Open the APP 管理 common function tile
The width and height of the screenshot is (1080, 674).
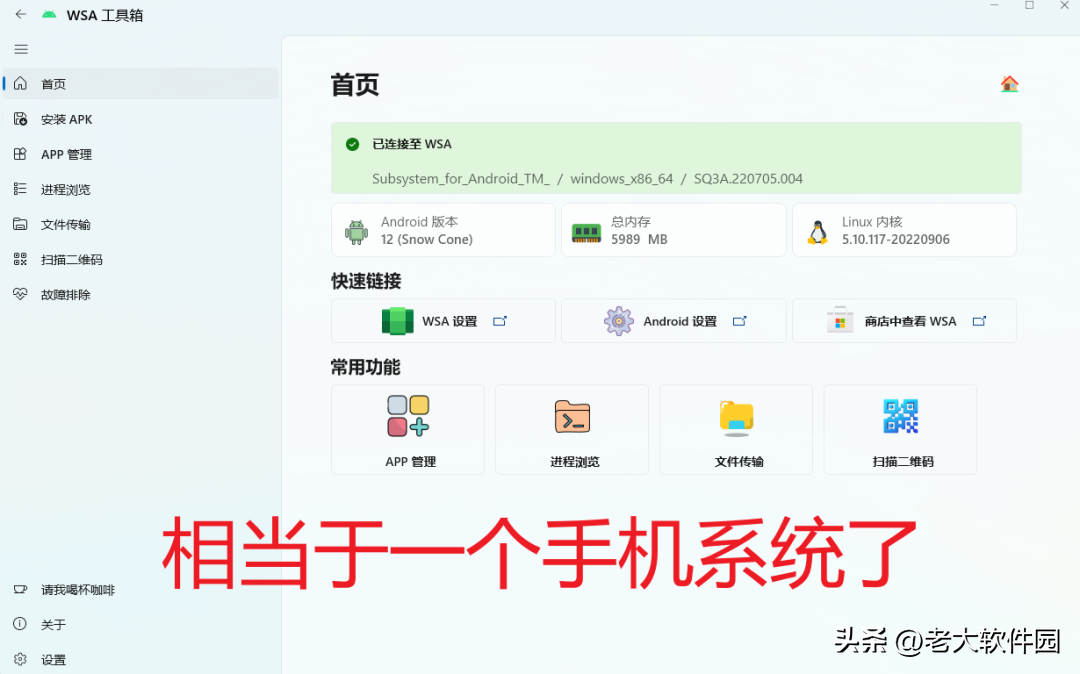click(408, 430)
